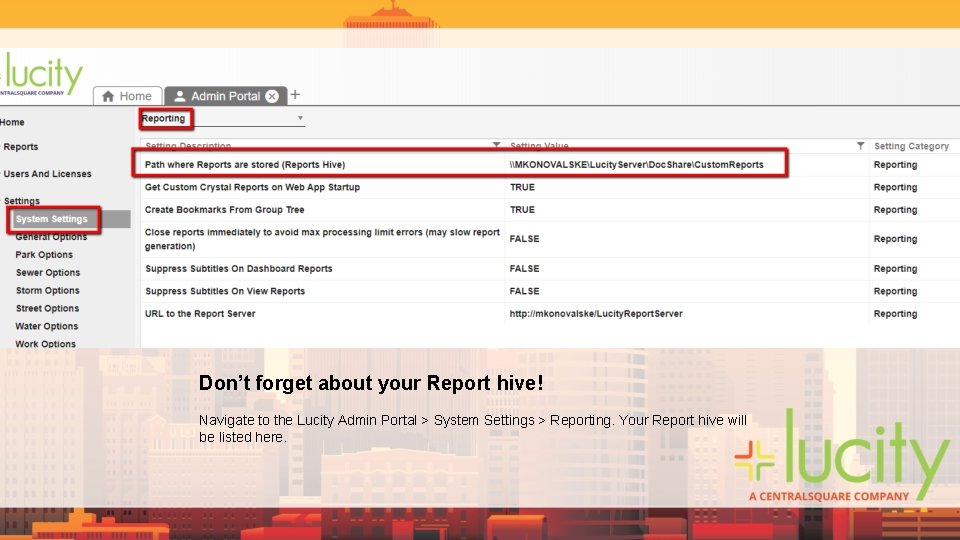Viewport: 960px width, 540px height.
Task: Filter the Setting Value column
Action: 860,146
